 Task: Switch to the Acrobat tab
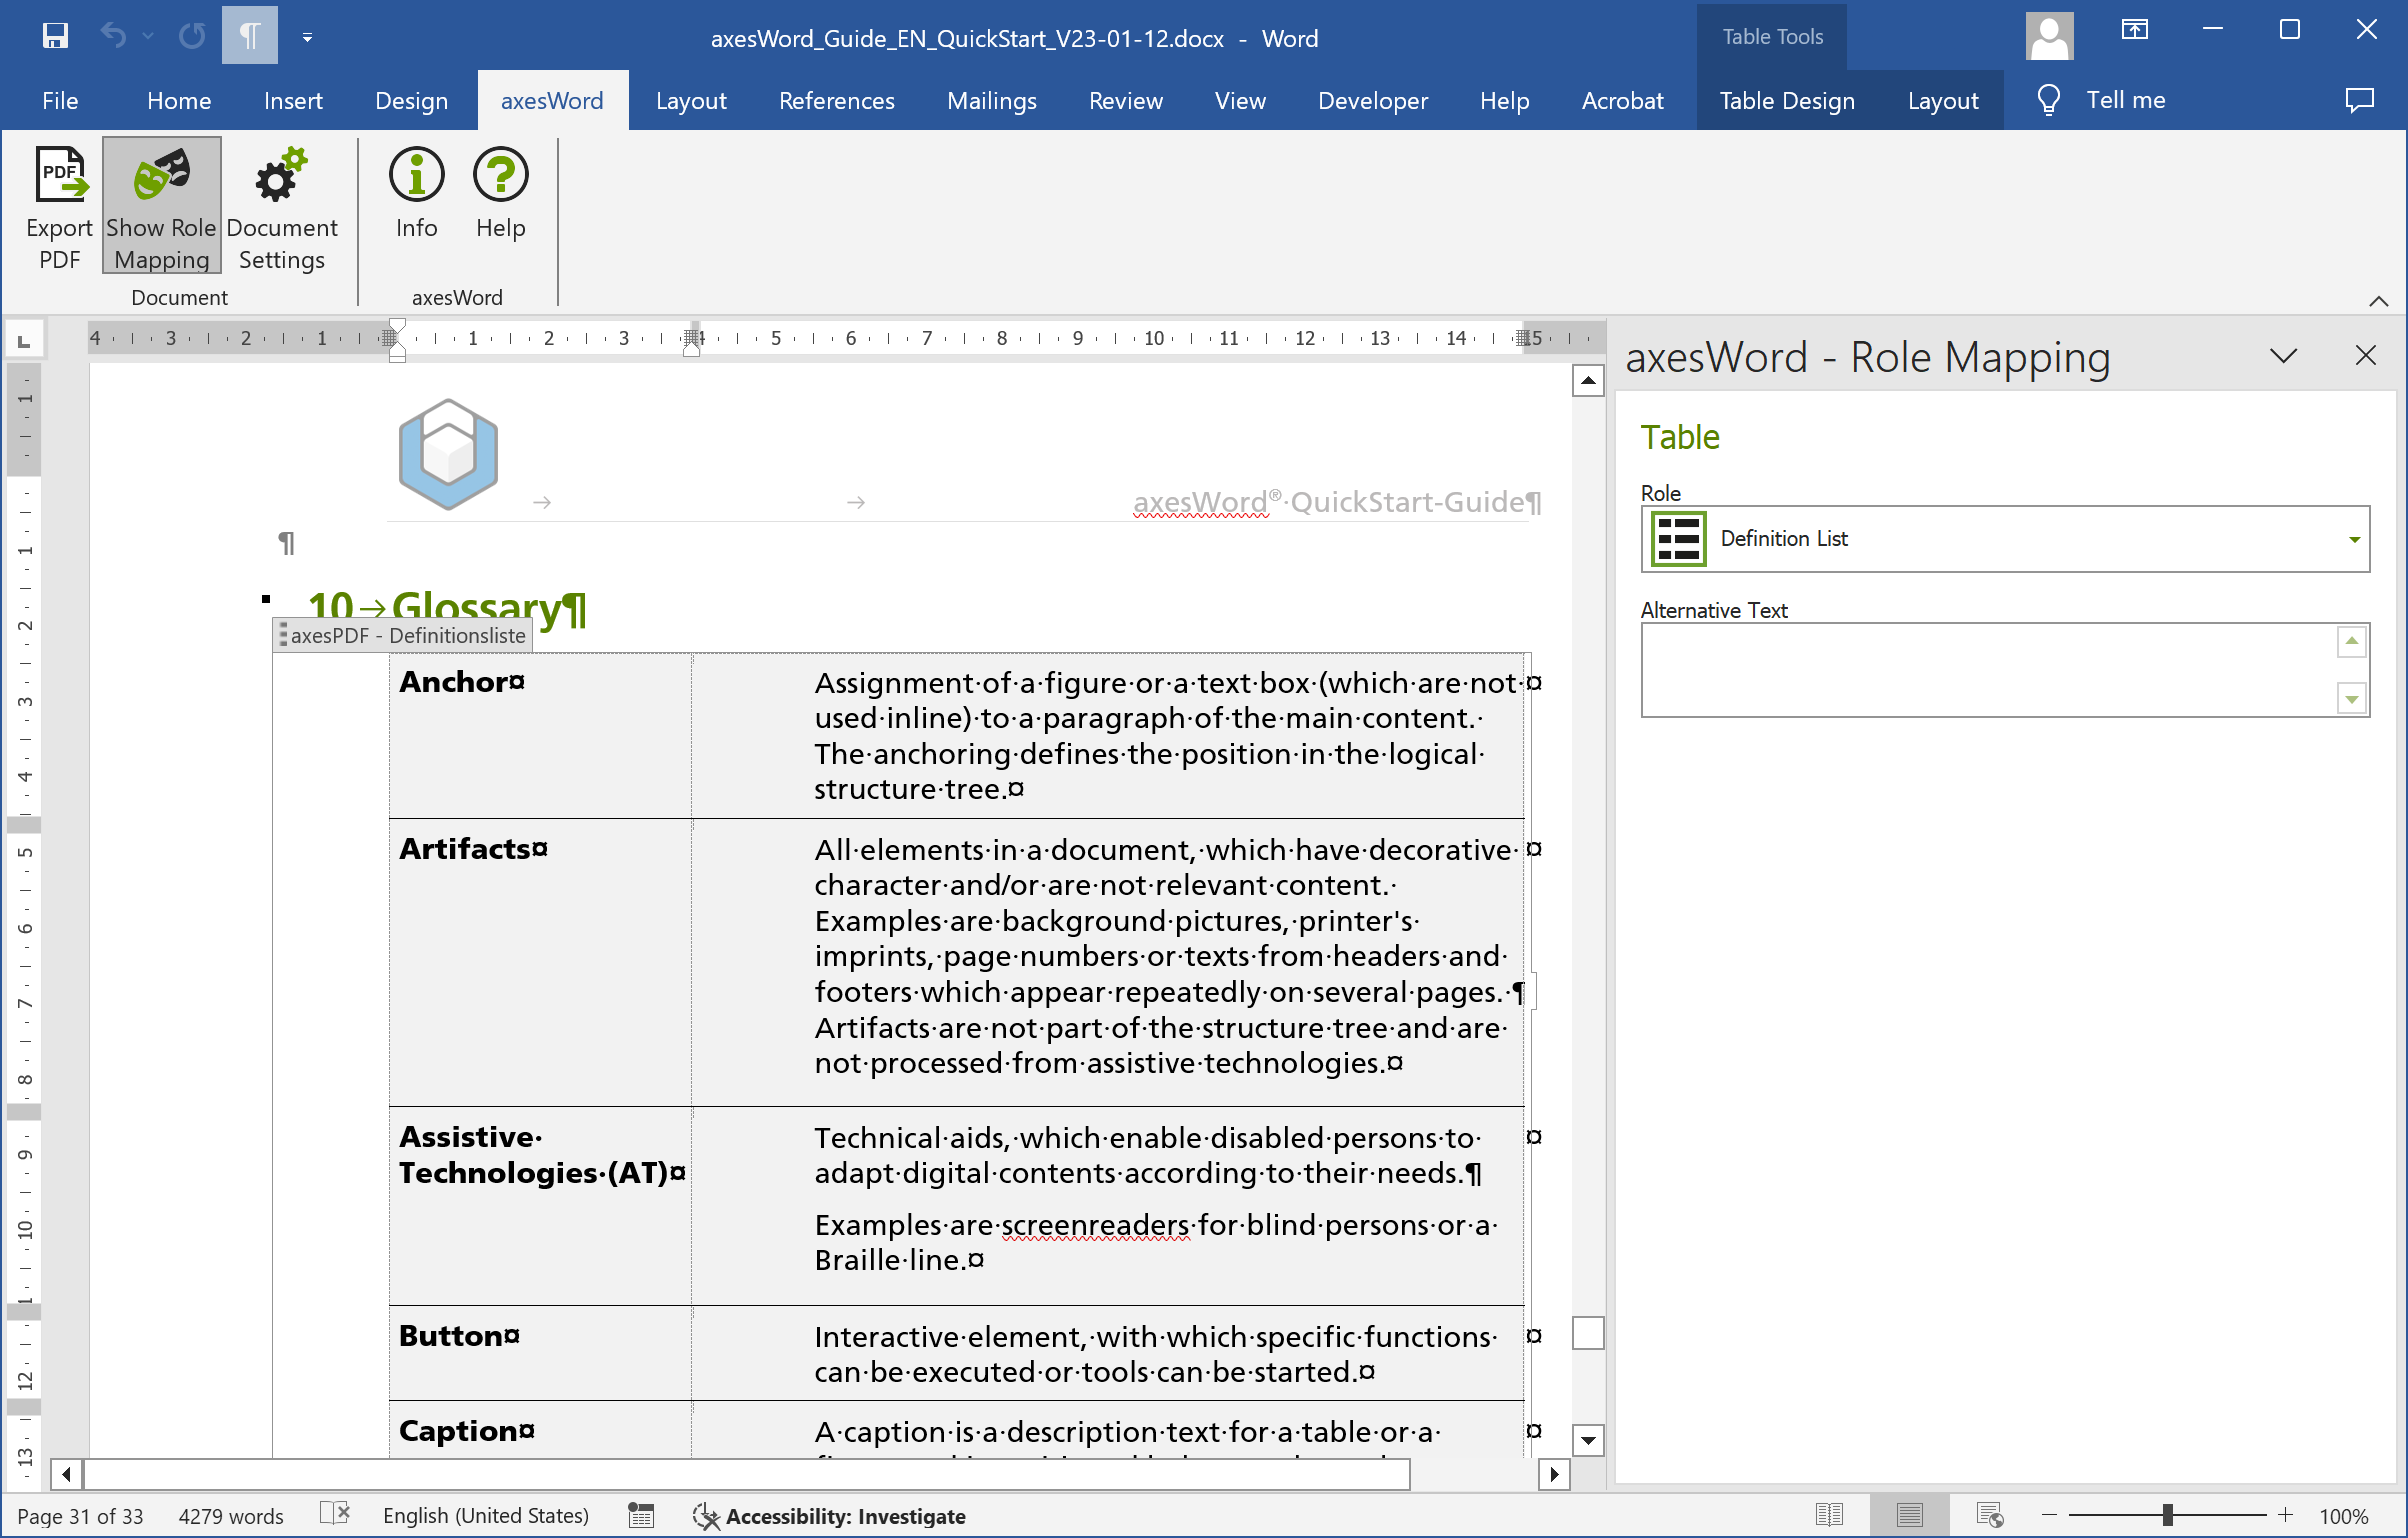coord(1622,101)
